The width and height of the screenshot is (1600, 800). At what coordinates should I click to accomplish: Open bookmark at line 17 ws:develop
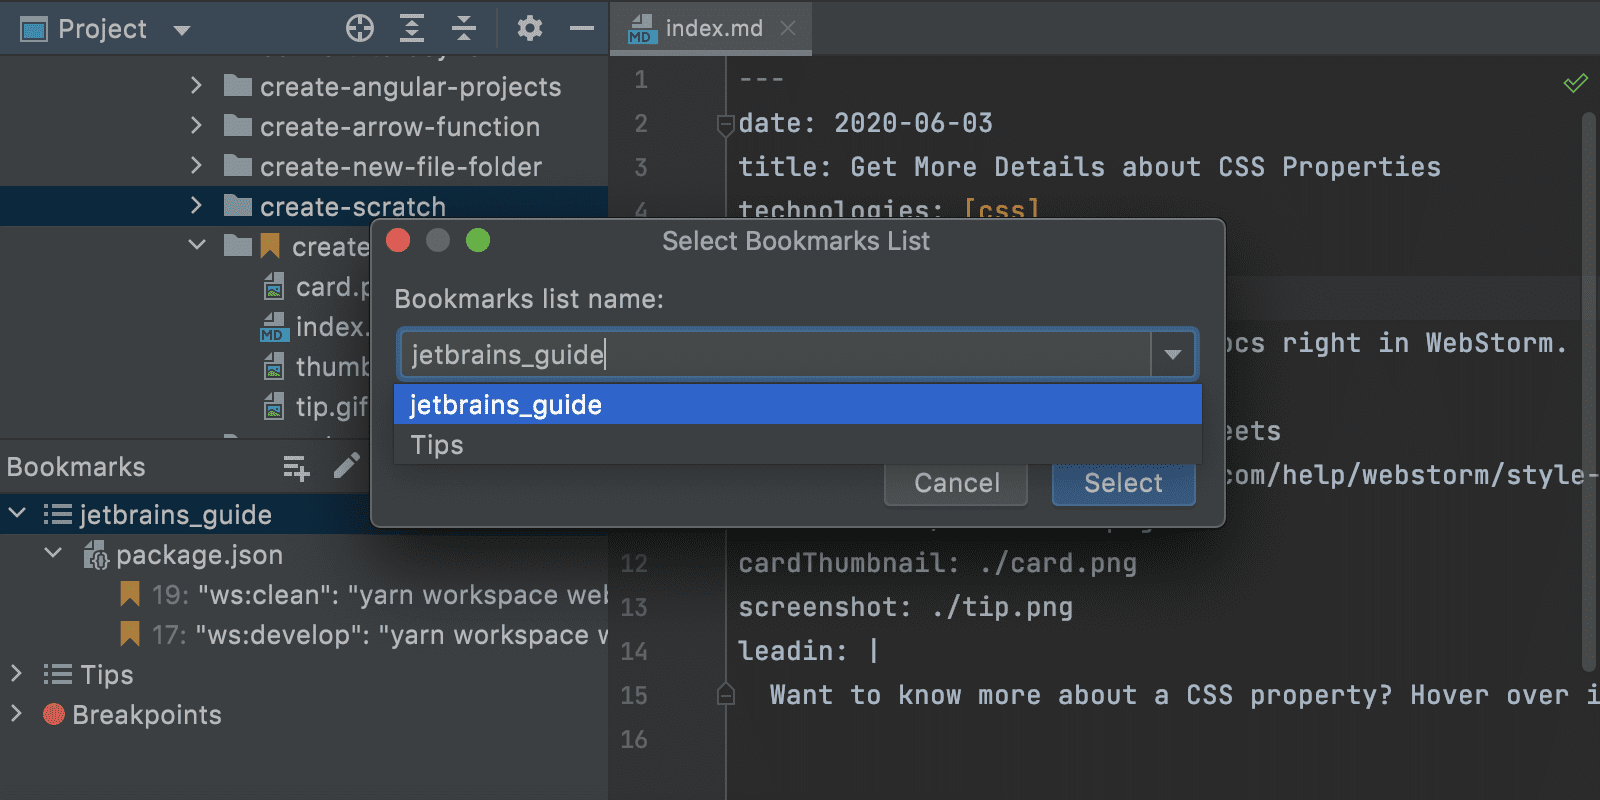tap(364, 635)
